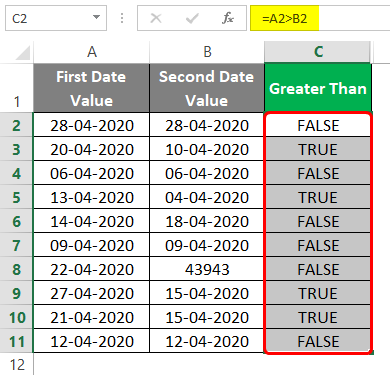Image resolution: width=390 pixels, height=375 pixels.
Task: Click the 'Second Date Value' header cell
Action: click(207, 88)
